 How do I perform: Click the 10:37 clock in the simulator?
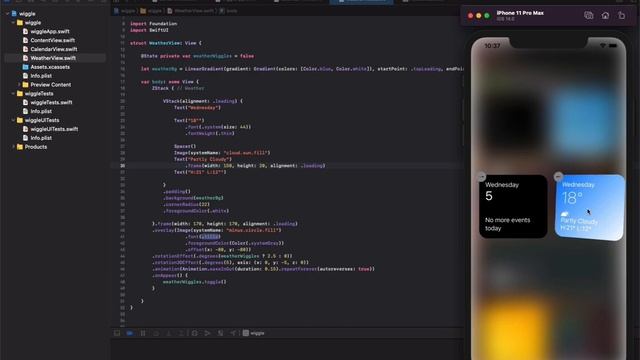point(492,46)
